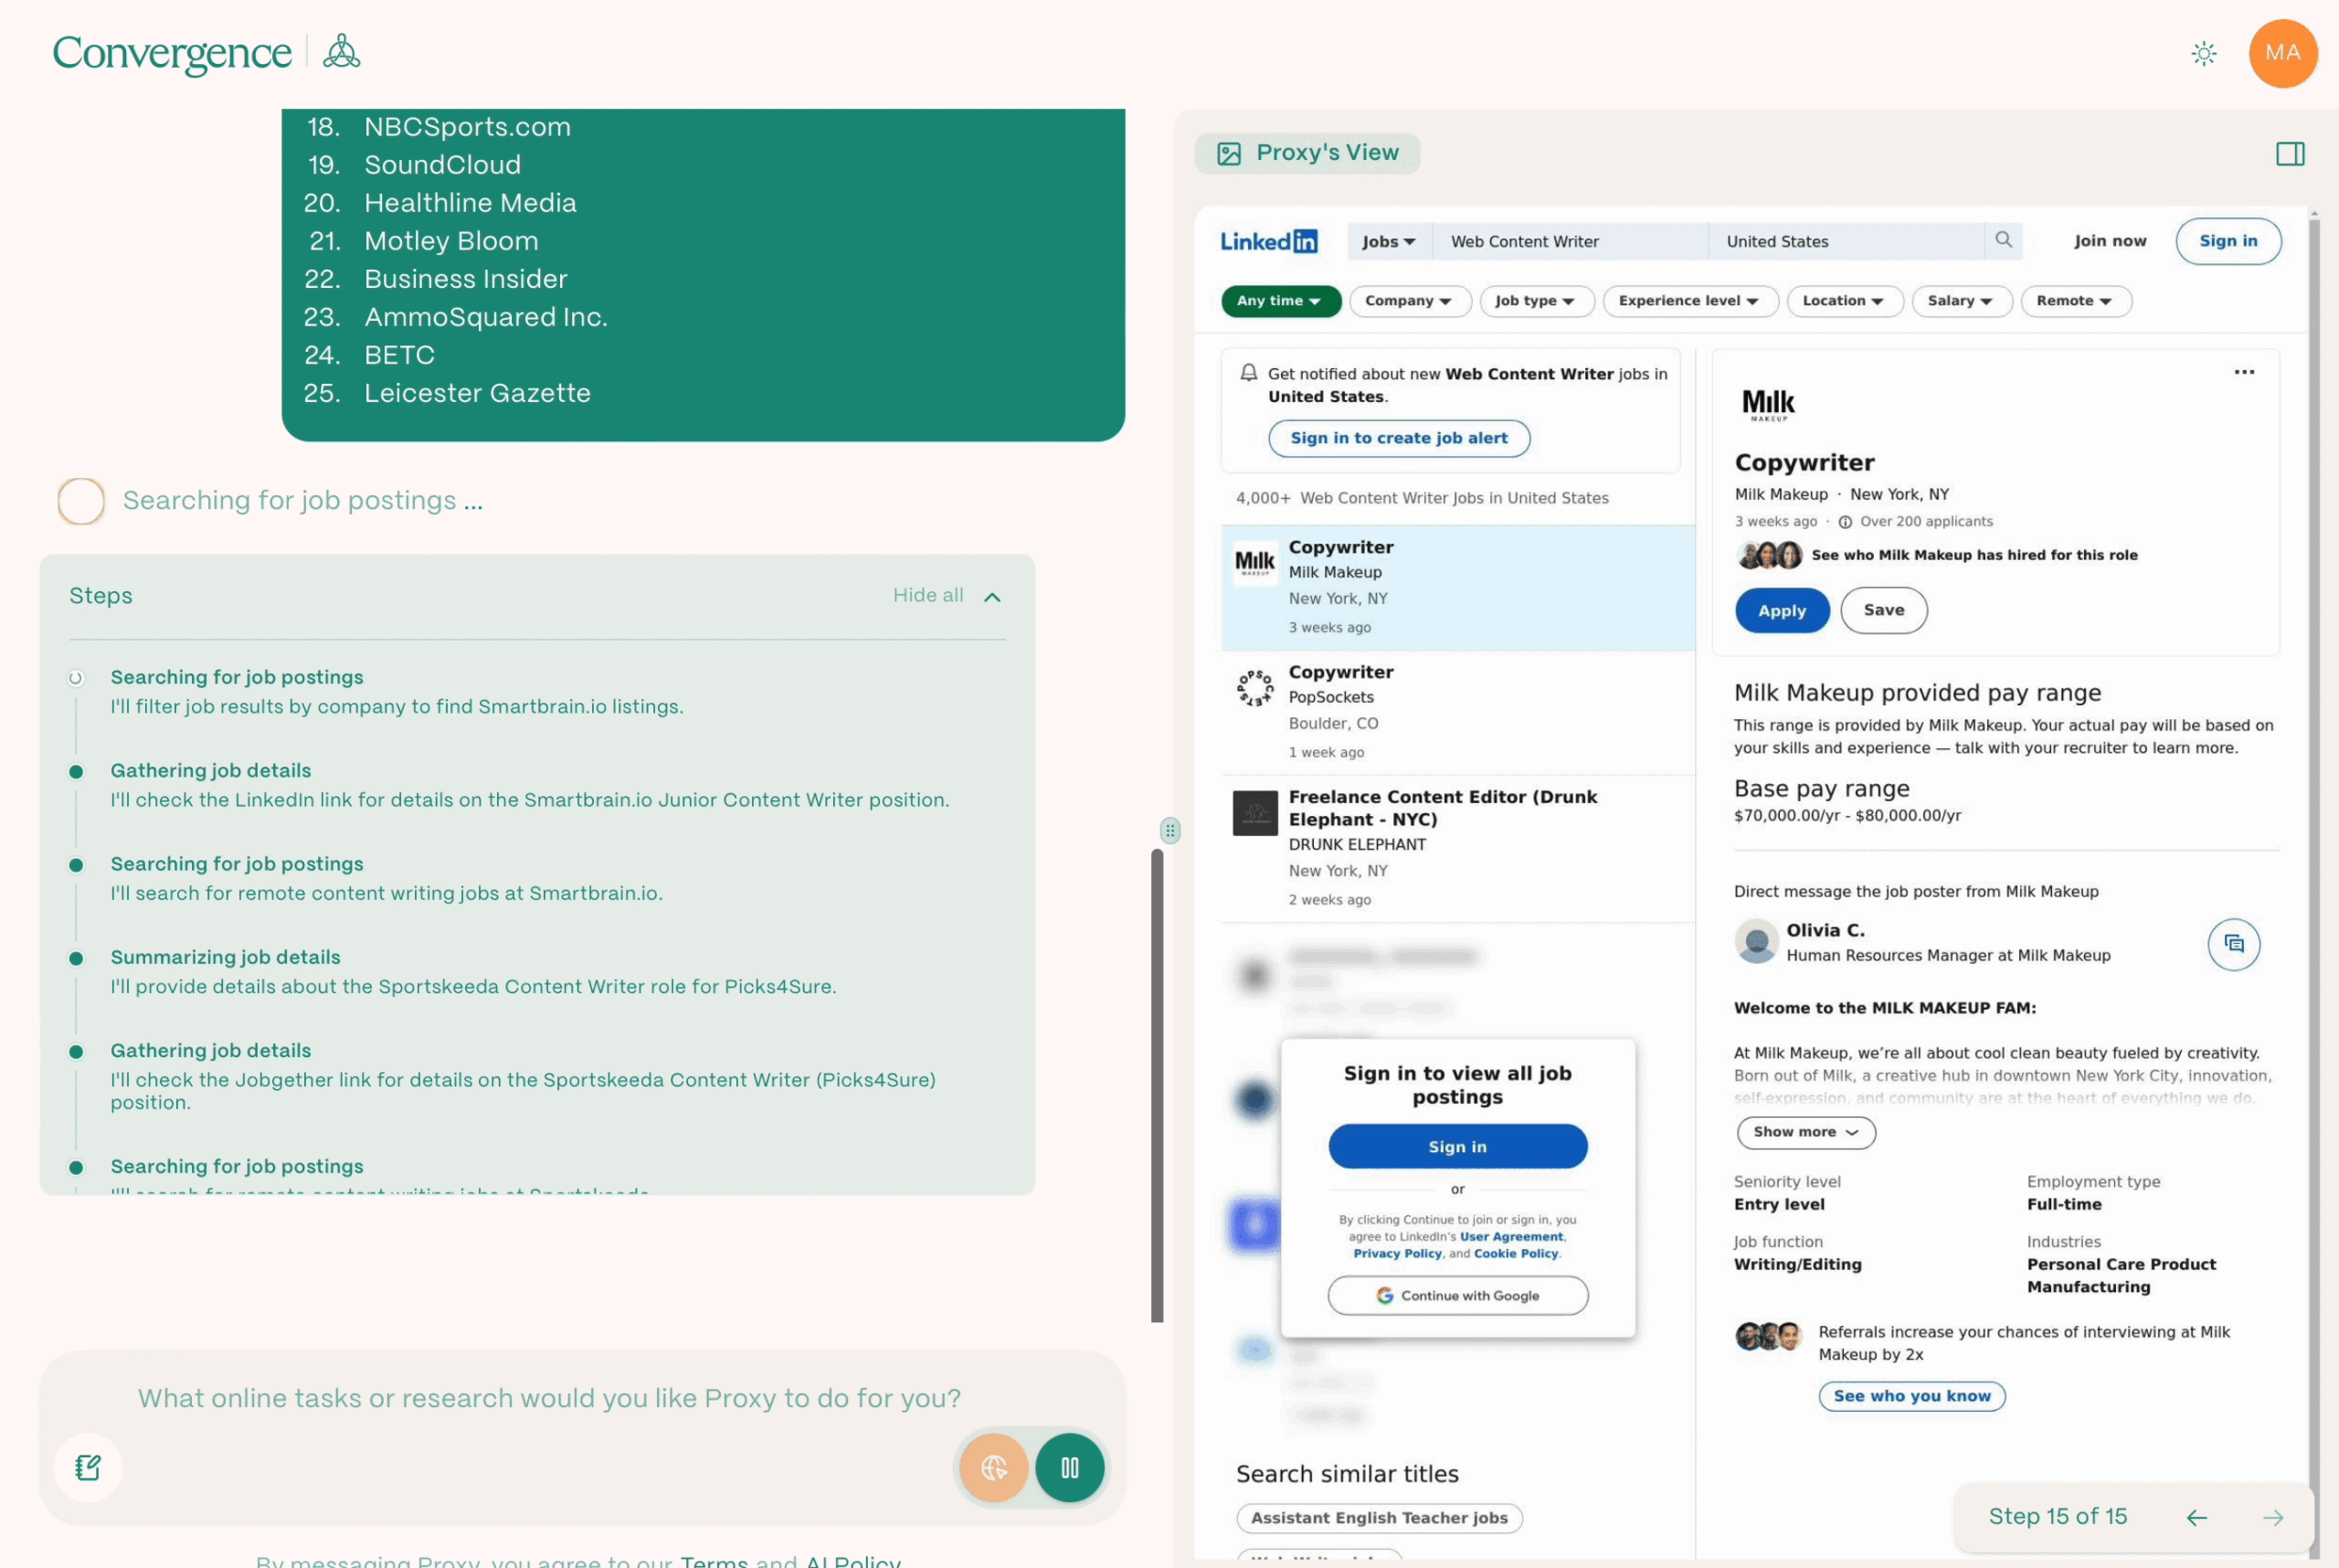Collapse steps using Hide all chevron
Viewport: 2339px width, 1568px height.
click(991, 597)
